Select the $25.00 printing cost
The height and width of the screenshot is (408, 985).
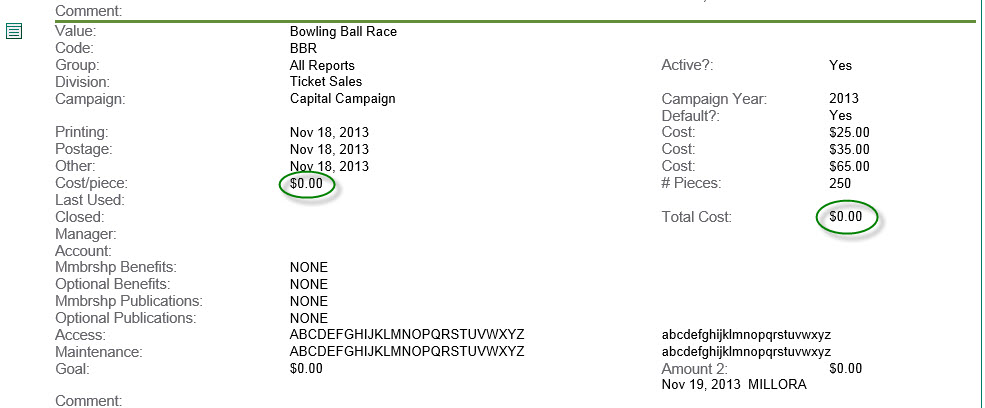click(849, 133)
